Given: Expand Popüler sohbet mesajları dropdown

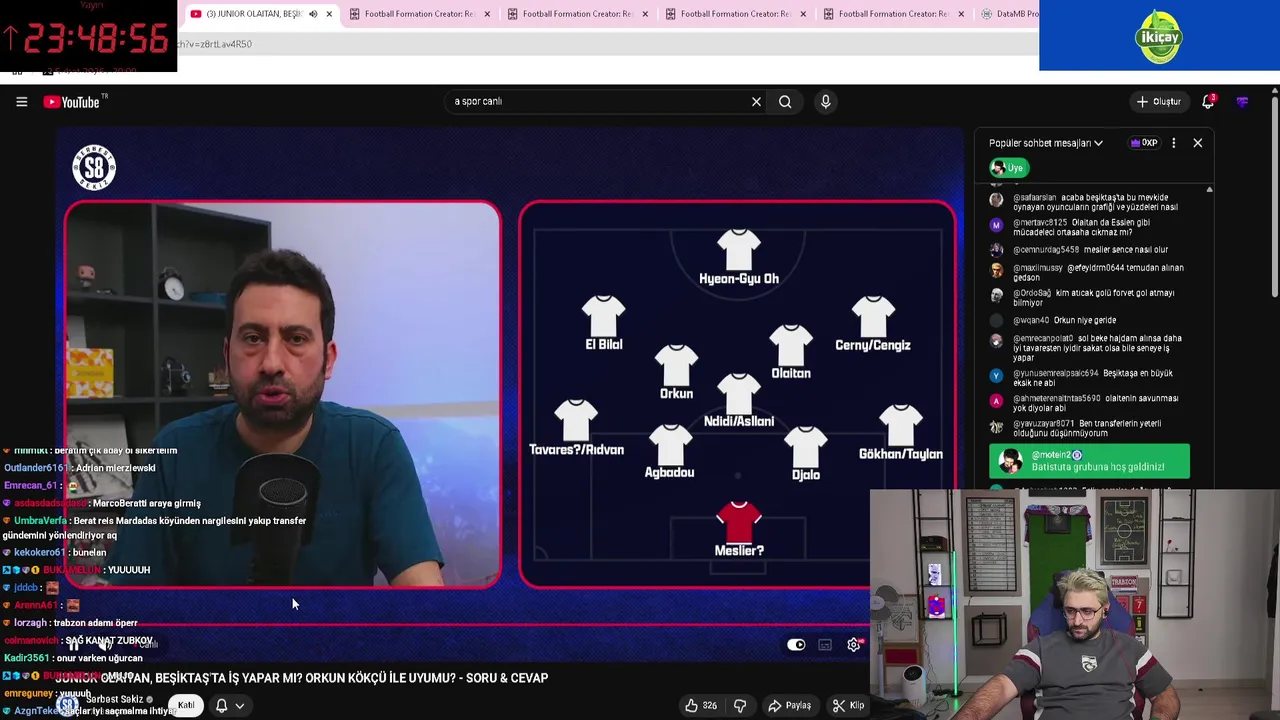Looking at the screenshot, I should [x=1045, y=143].
